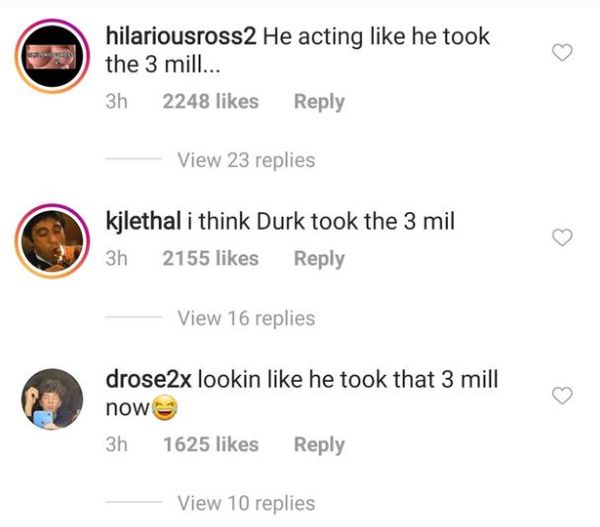The width and height of the screenshot is (600, 527).
Task: Expand View 16 replies
Action: (246, 318)
